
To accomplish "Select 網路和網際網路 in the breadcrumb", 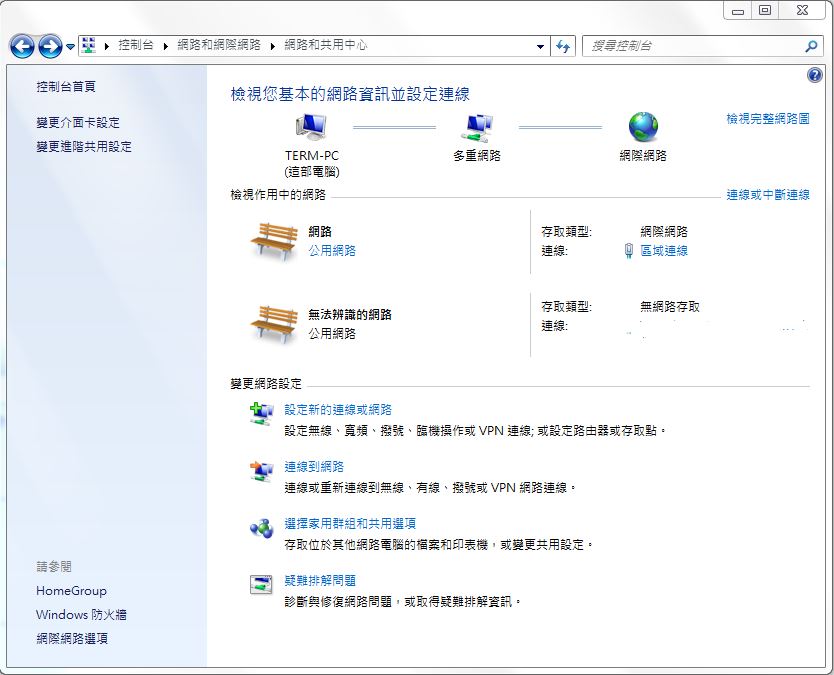I will [218, 46].
